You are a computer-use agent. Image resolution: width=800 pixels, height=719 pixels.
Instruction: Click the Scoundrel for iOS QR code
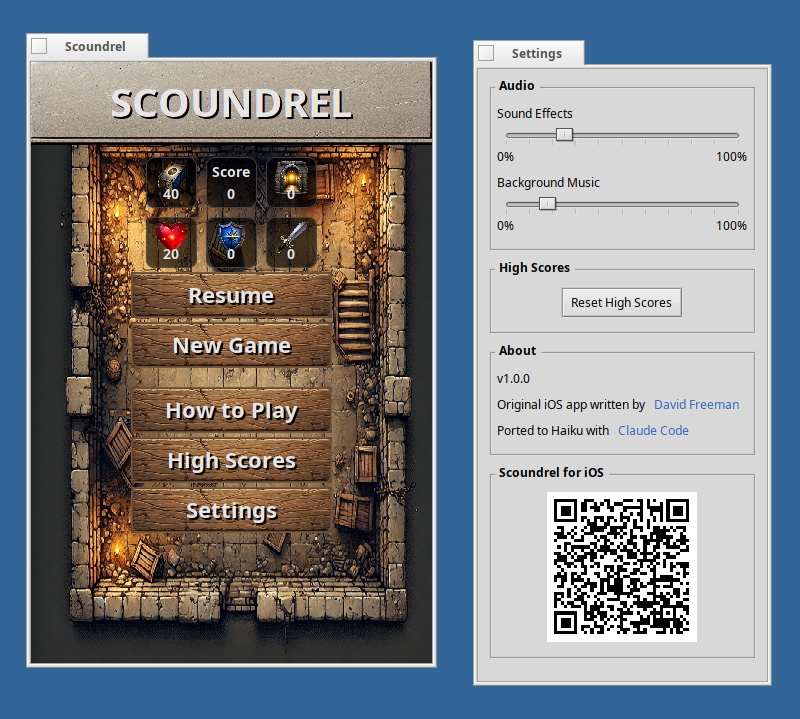(621, 565)
